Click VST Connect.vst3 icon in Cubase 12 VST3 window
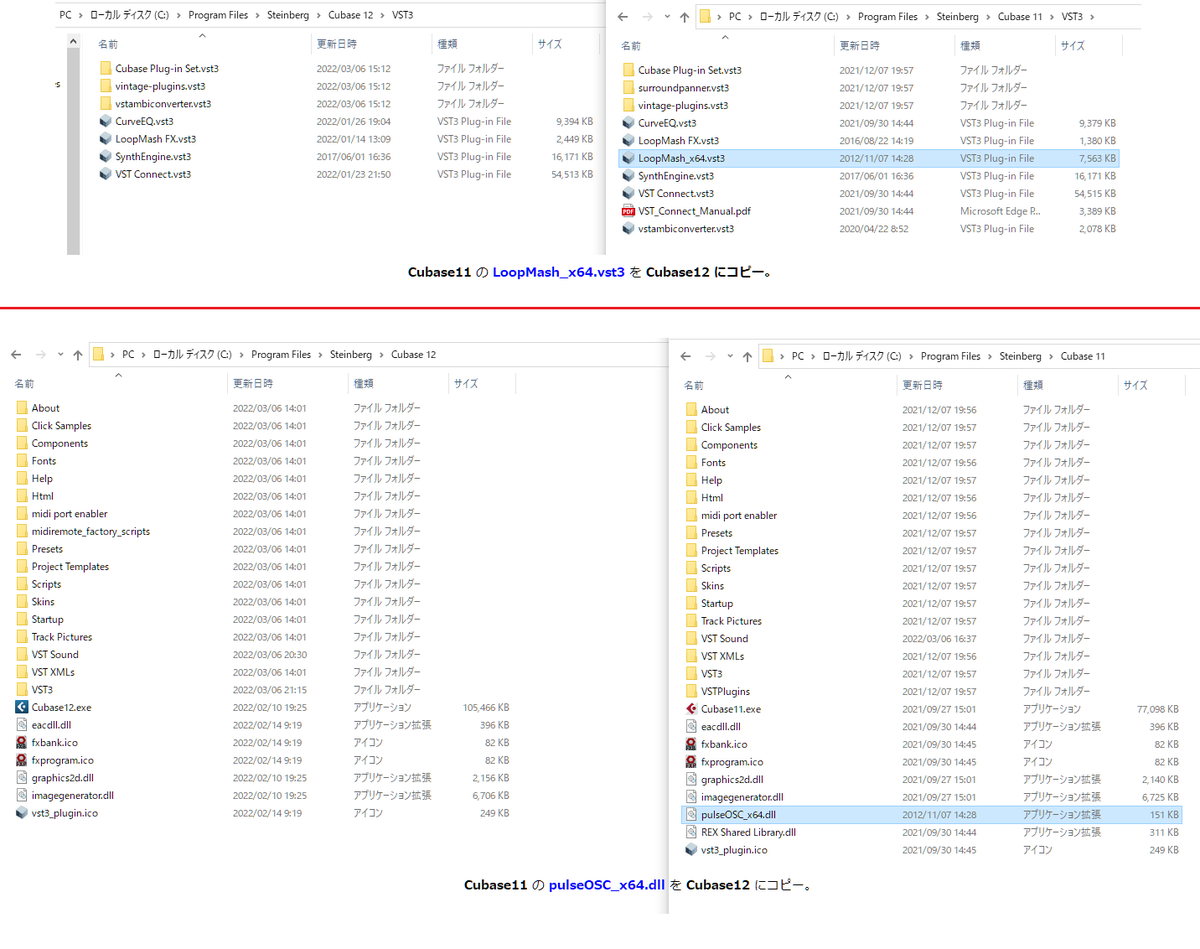This screenshot has width=1200, height=949. pos(106,174)
